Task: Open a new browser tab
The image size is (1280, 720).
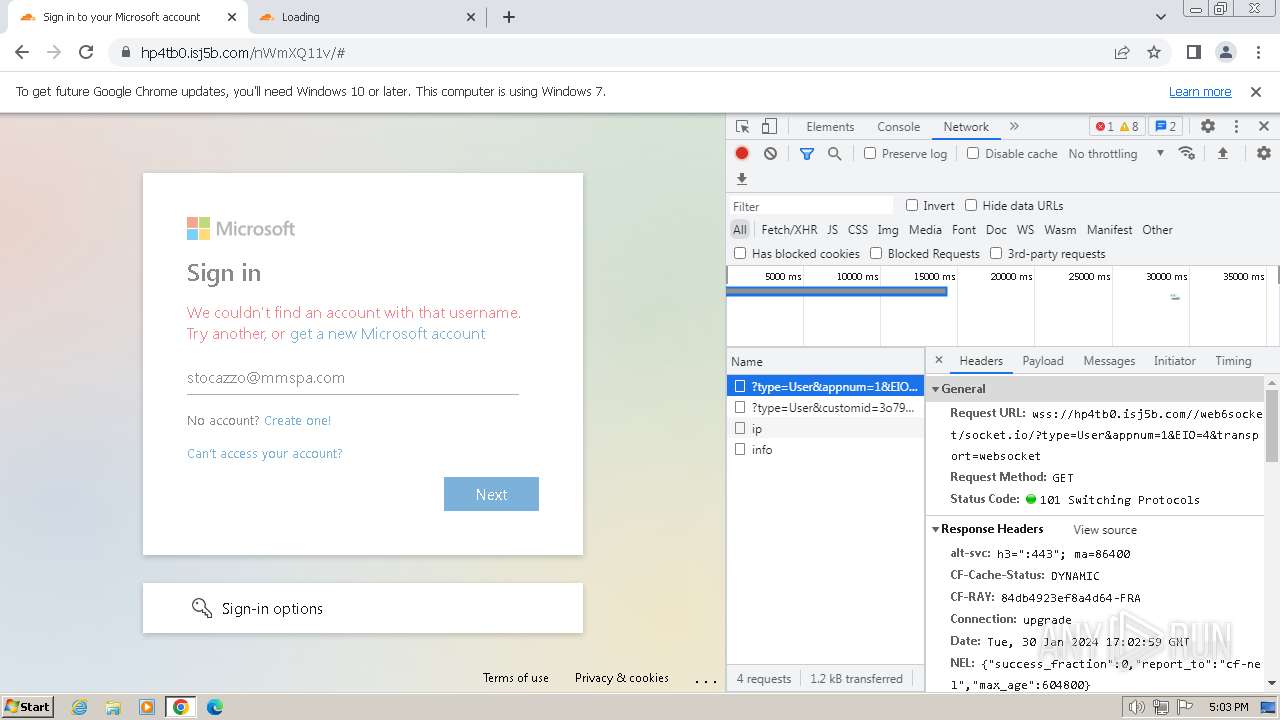Action: 509,17
